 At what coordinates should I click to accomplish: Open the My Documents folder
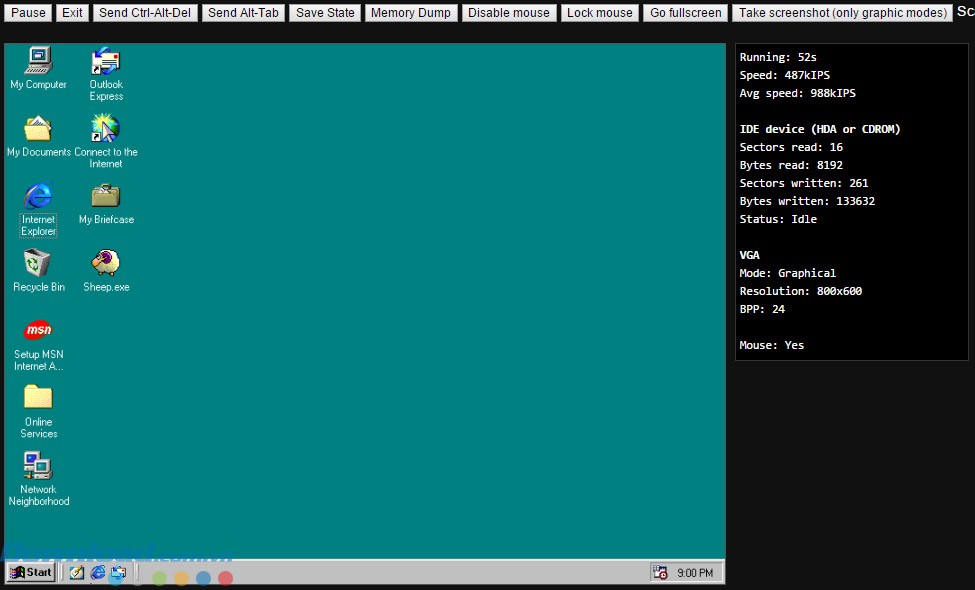point(37,128)
